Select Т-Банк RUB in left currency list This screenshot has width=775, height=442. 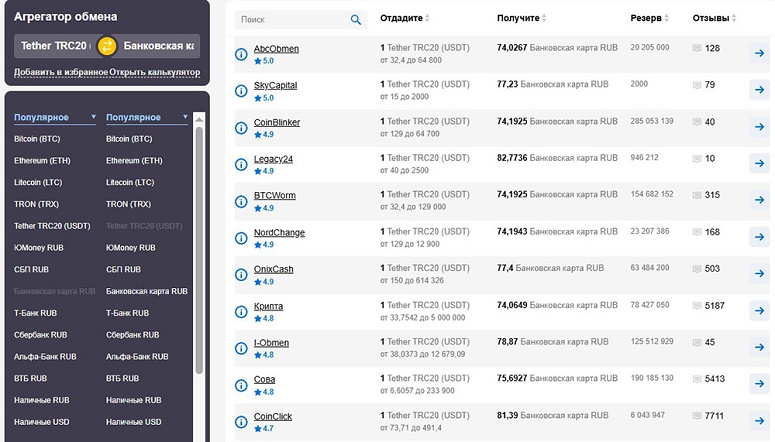(x=36, y=313)
